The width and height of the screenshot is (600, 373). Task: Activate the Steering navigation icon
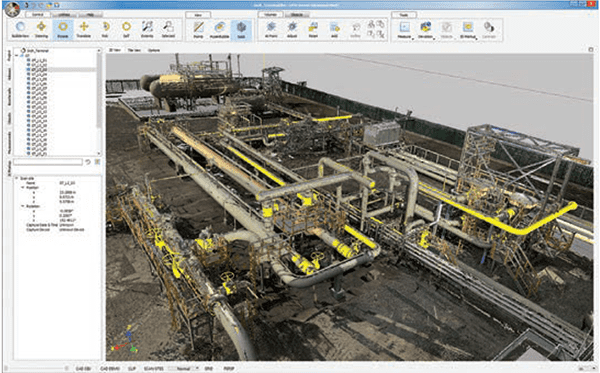[x=41, y=29]
